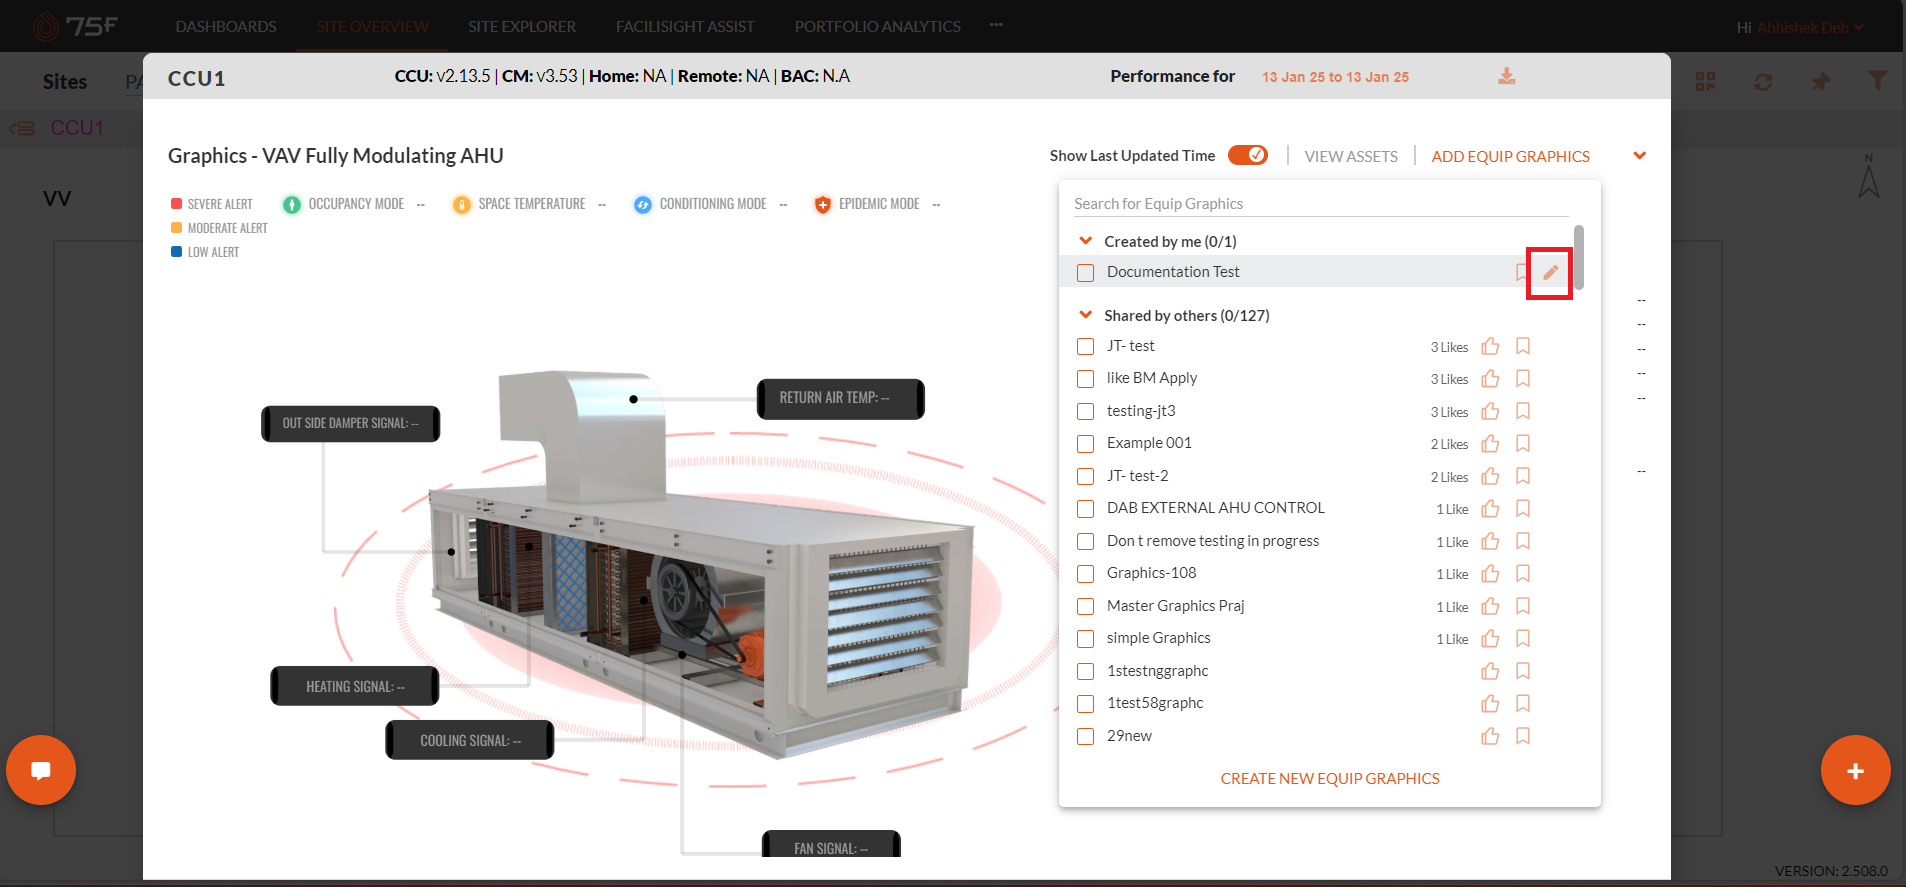The width and height of the screenshot is (1906, 887).
Task: Click the RETURN AIR TEMP label
Action: click(840, 398)
